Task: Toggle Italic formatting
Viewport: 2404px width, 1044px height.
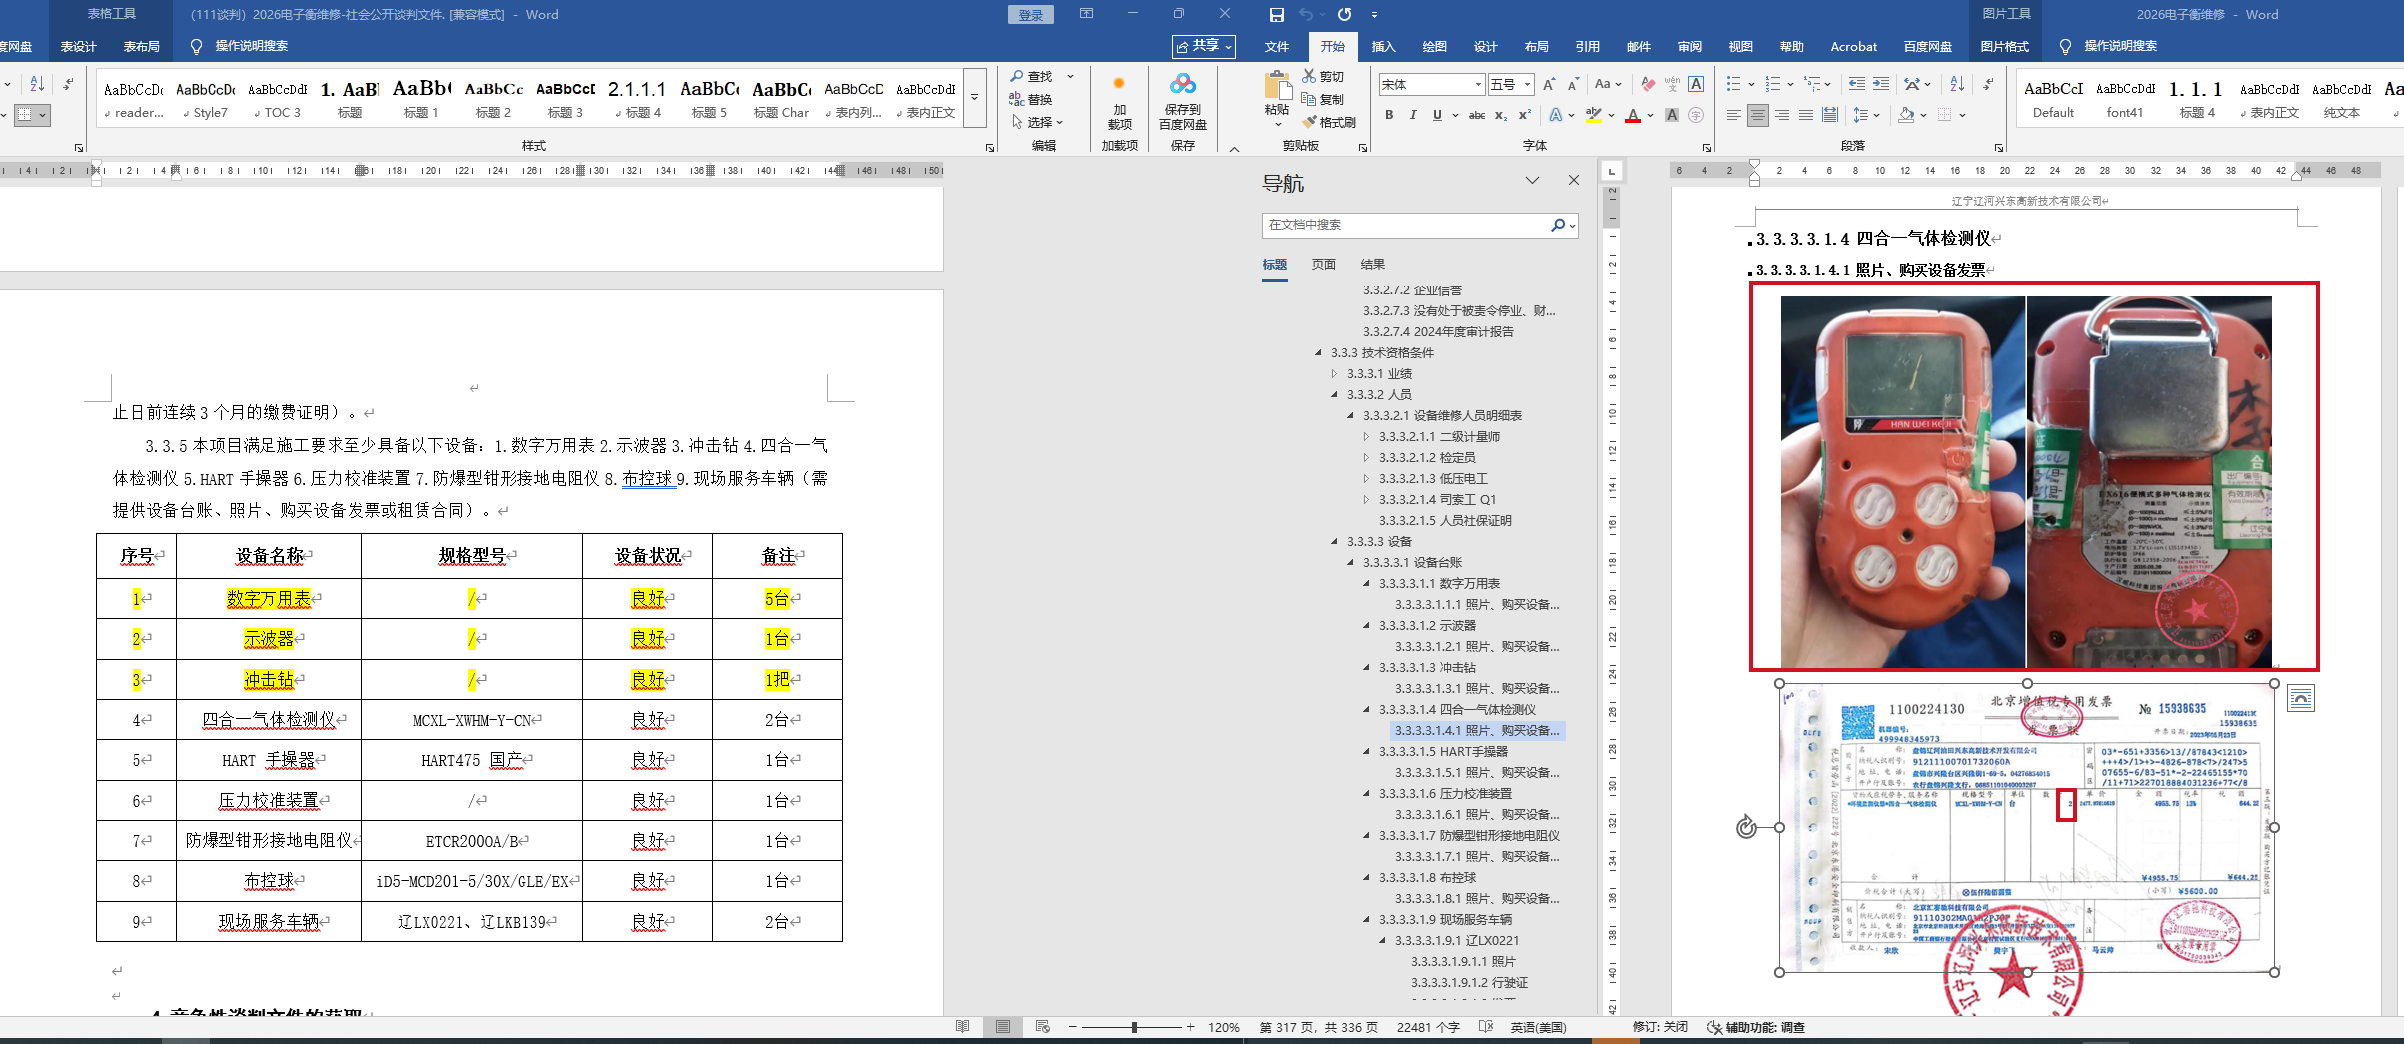Action: (1413, 116)
